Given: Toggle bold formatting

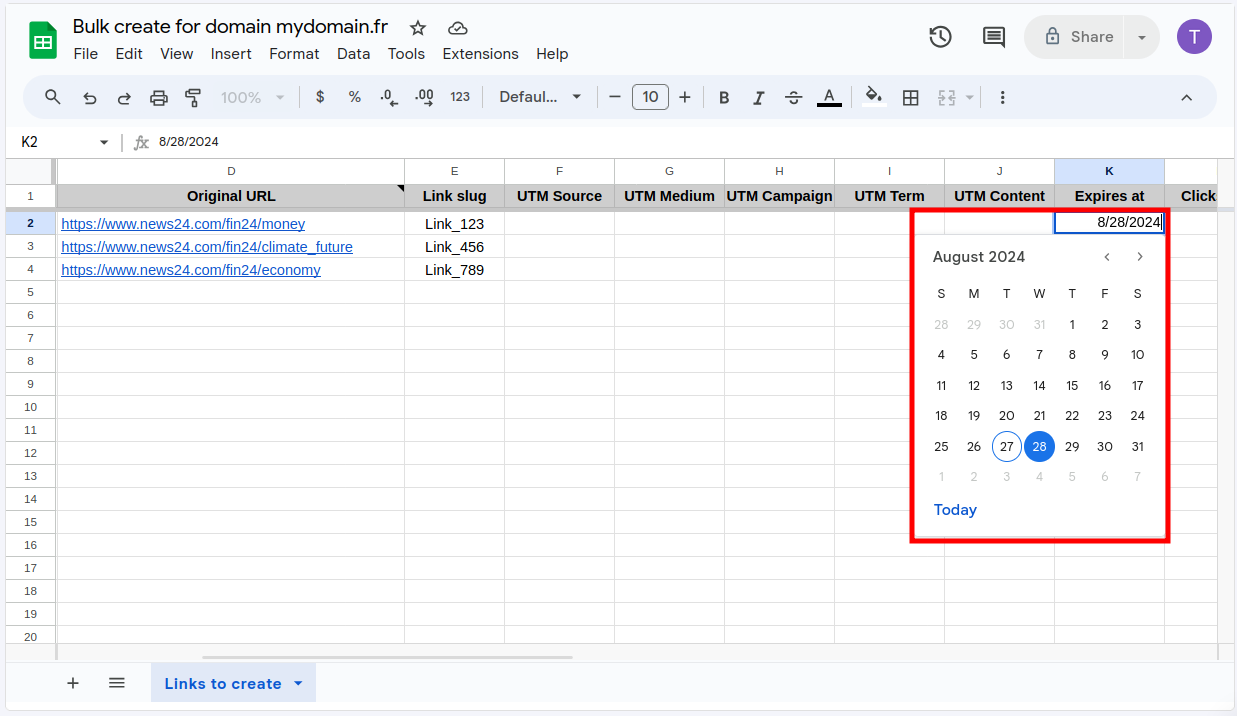Looking at the screenshot, I should tap(724, 97).
